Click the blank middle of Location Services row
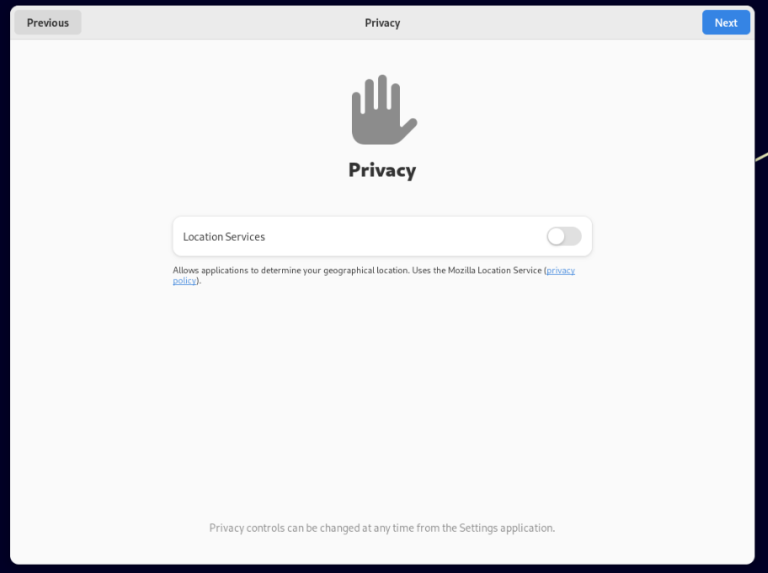Screen dimensions: 768x573 click(x=400, y=237)
